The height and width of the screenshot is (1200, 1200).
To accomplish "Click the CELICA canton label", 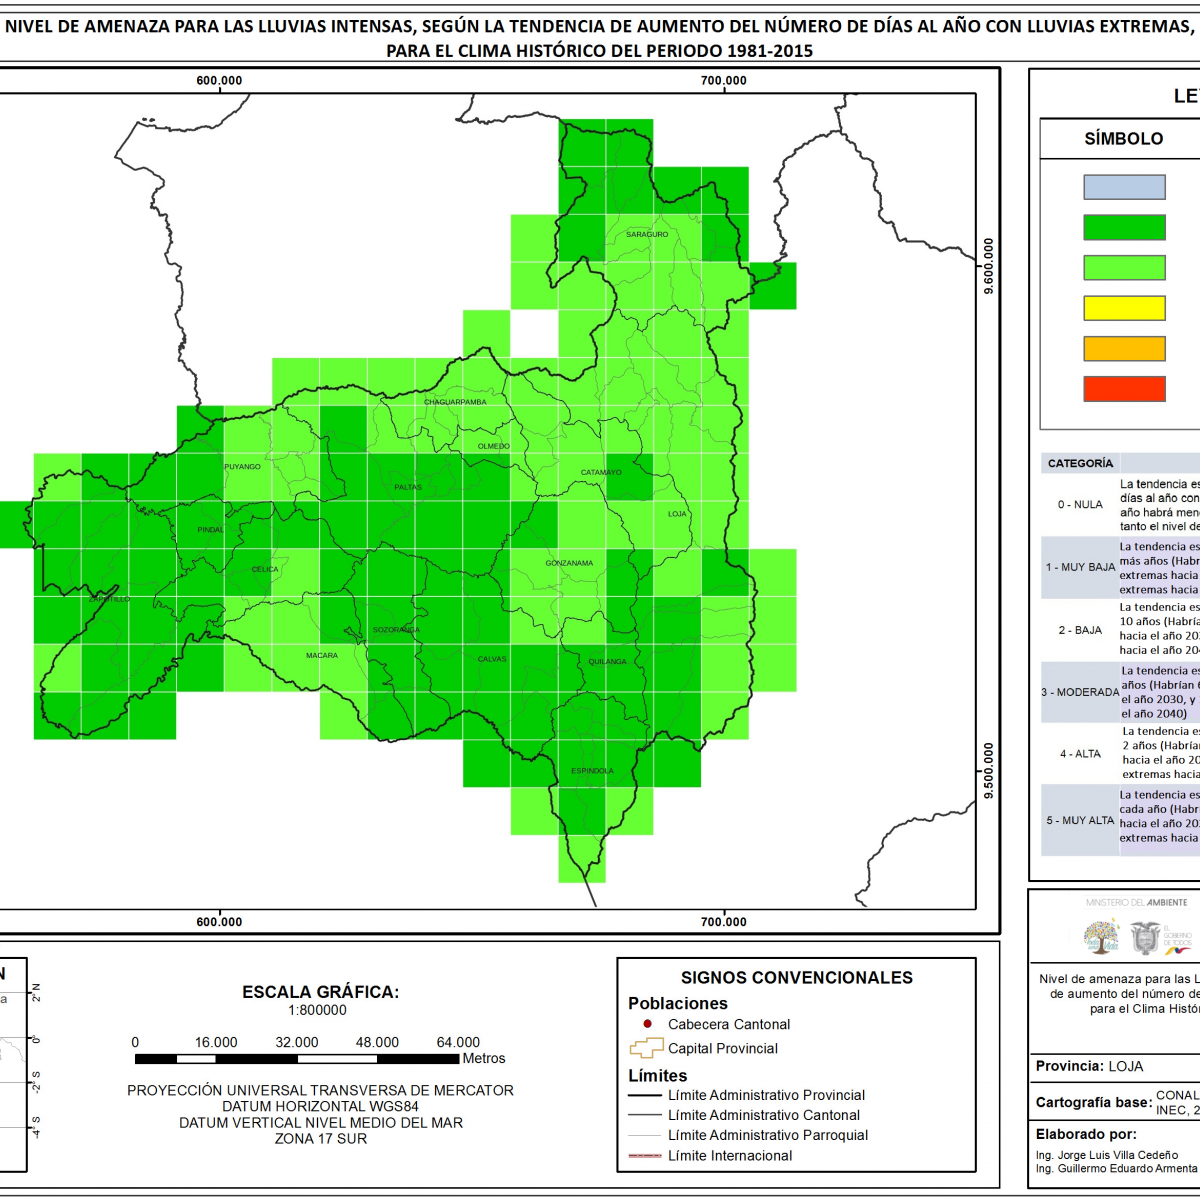I will pyautogui.click(x=265, y=569).
